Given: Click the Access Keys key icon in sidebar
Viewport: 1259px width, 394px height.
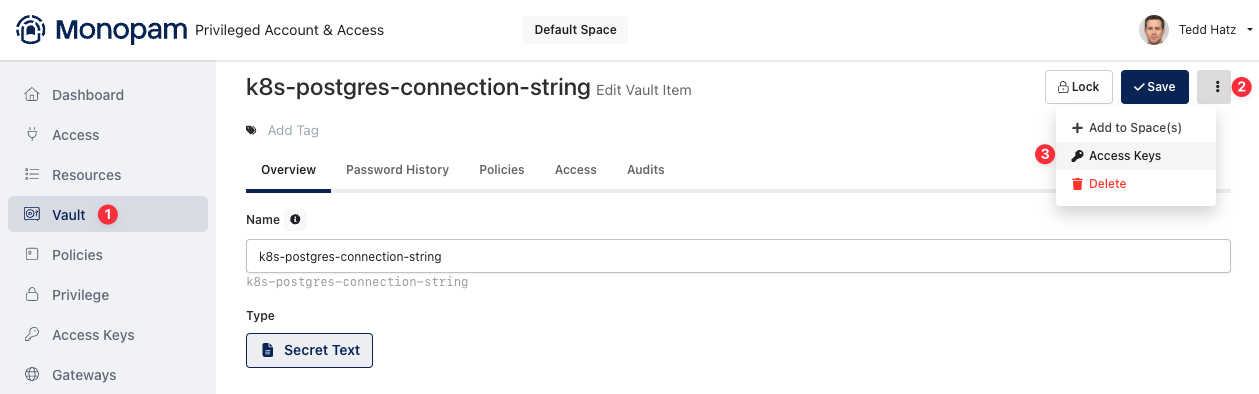Looking at the screenshot, I should click(x=32, y=335).
